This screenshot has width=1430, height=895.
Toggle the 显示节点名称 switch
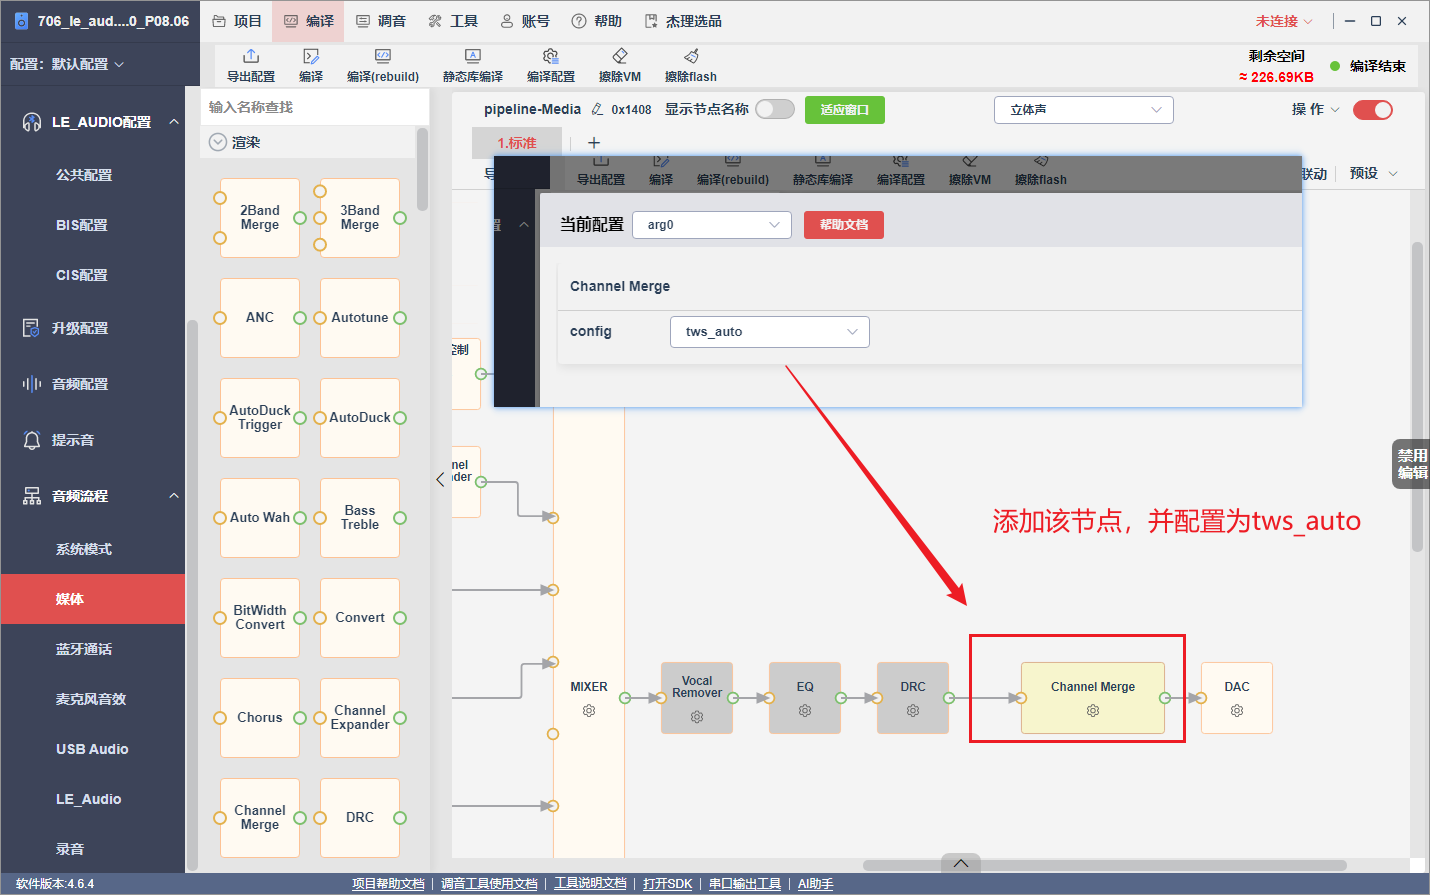coord(775,109)
